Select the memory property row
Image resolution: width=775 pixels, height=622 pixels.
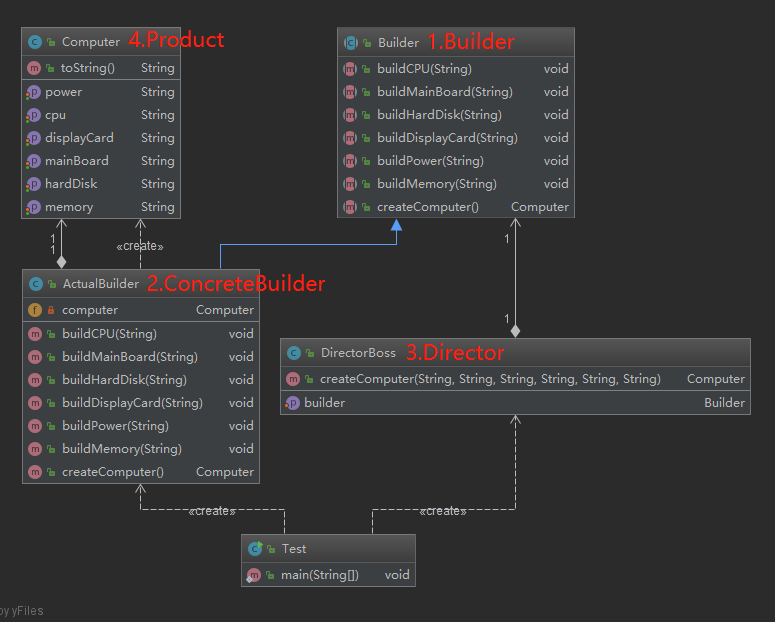(101, 207)
